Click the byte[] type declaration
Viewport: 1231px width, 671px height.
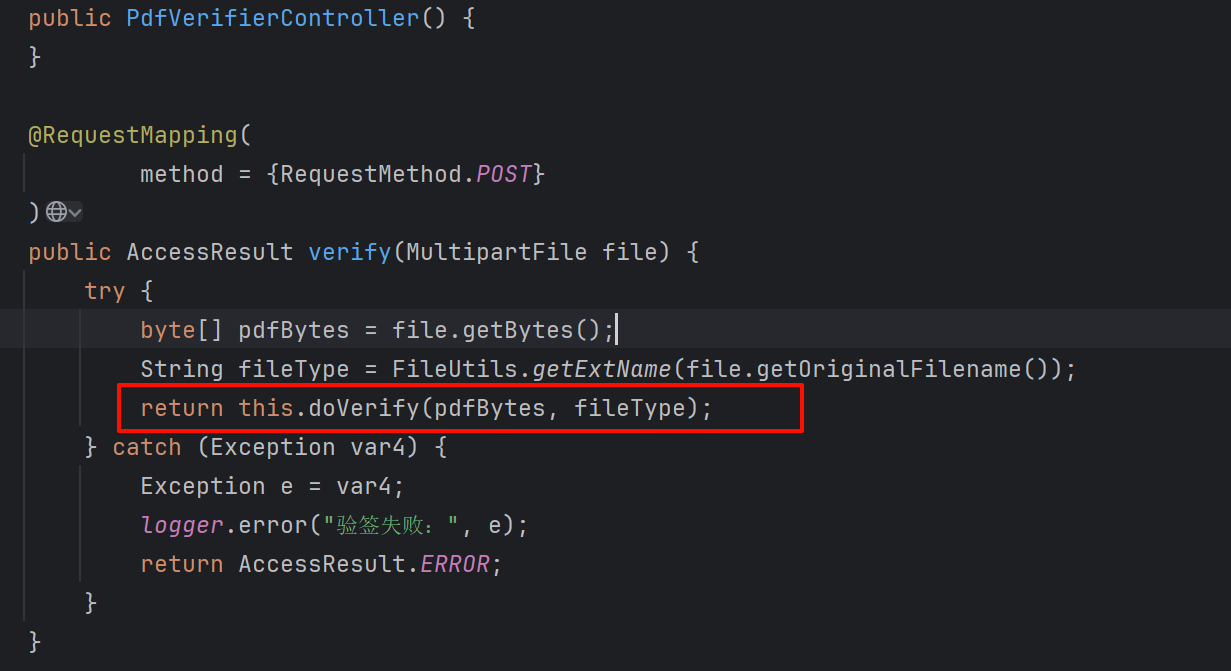(x=182, y=330)
